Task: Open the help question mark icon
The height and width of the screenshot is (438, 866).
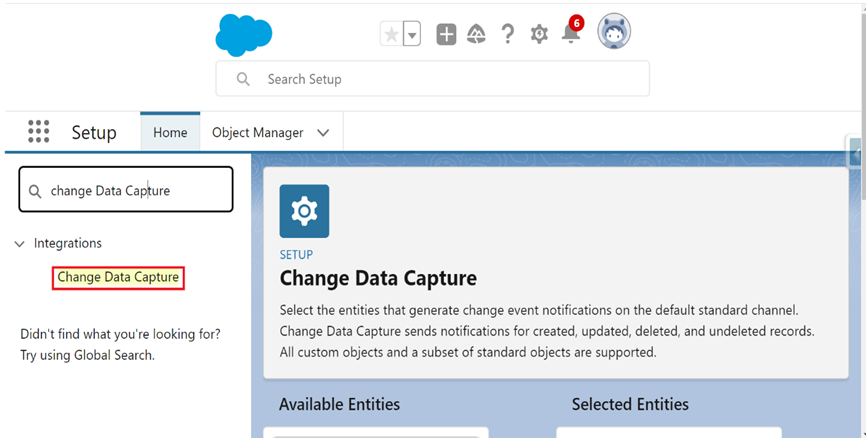Action: point(508,35)
